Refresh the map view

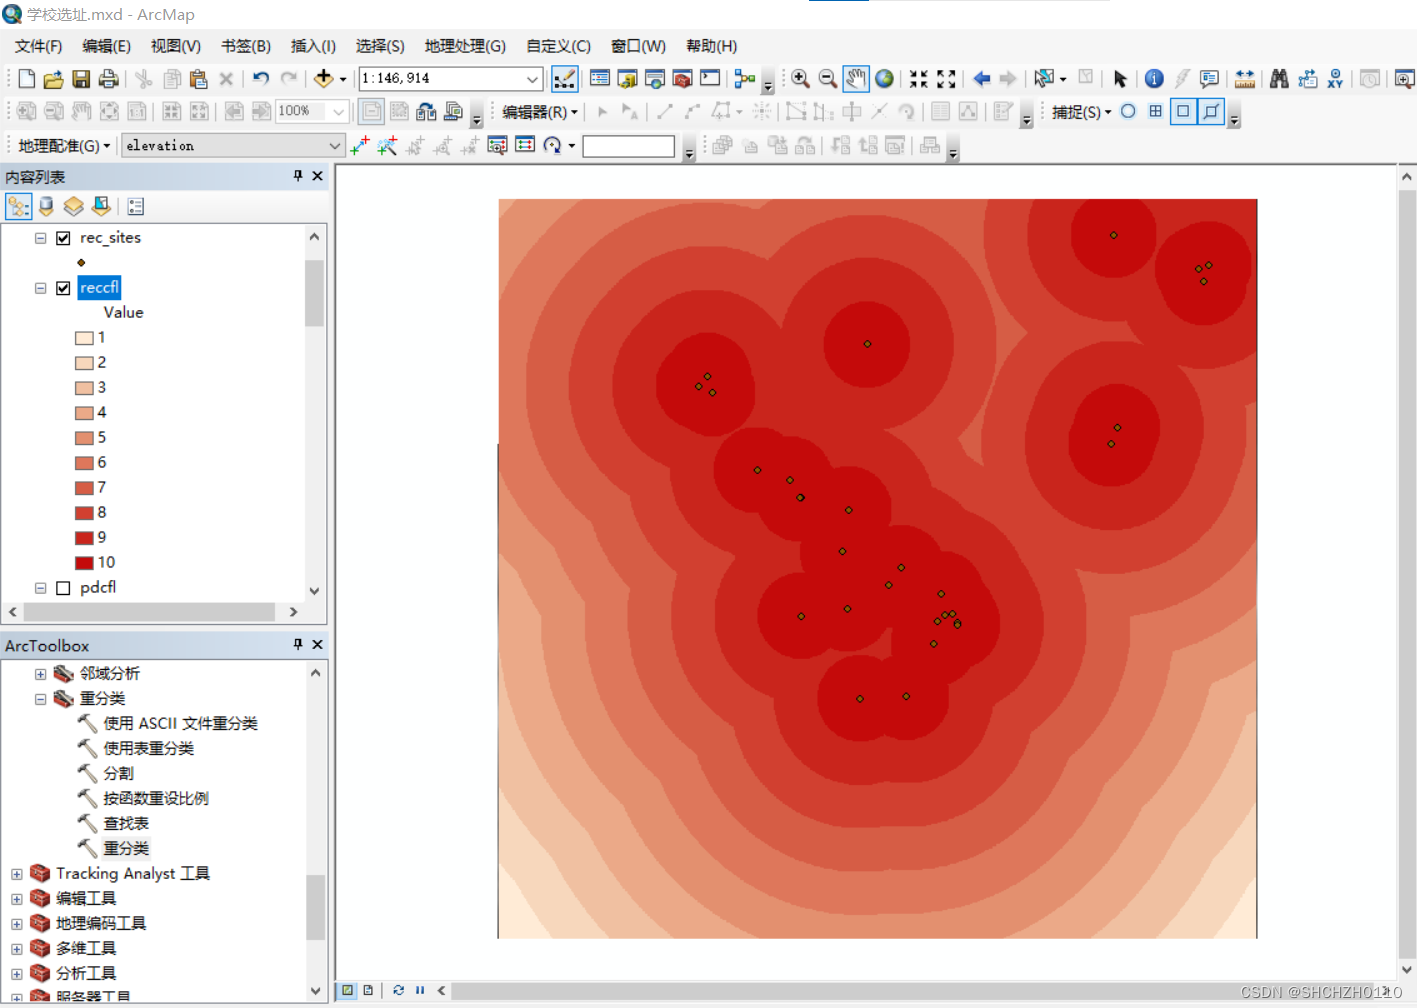click(398, 990)
